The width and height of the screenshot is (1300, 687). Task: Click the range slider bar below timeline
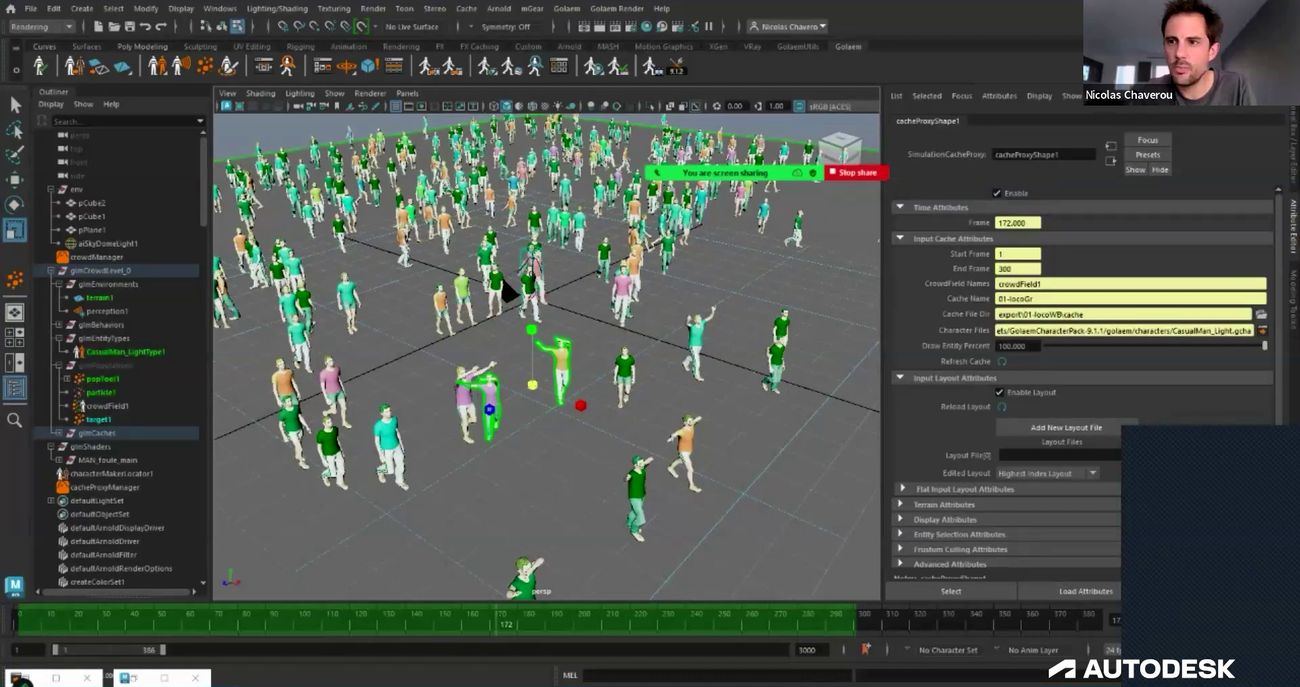(x=109, y=650)
